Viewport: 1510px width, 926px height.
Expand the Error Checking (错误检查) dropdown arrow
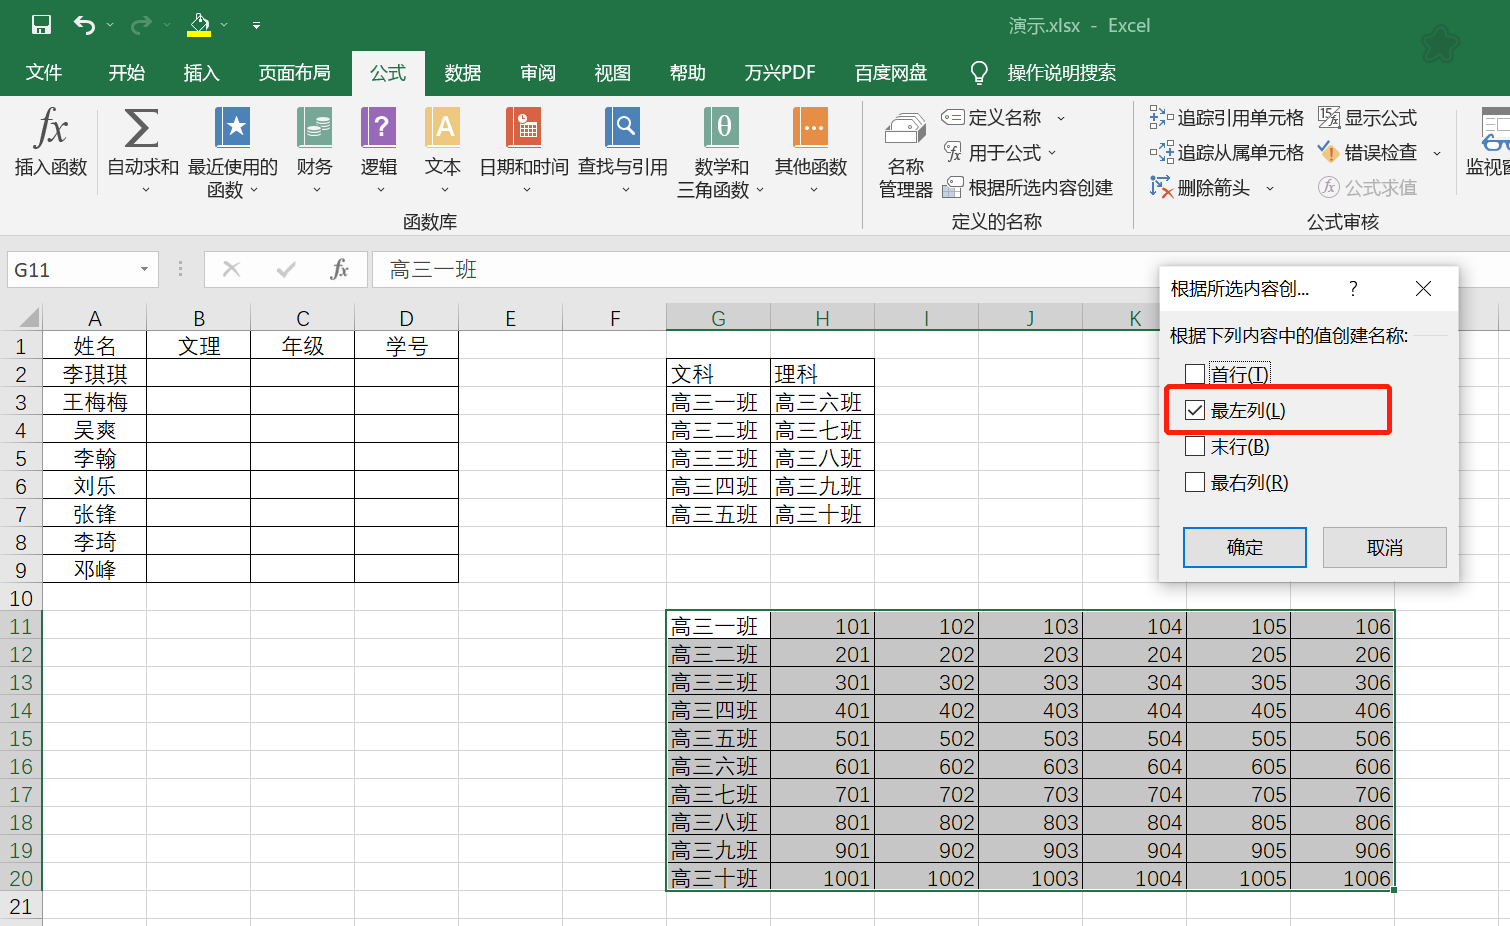(x=1437, y=153)
